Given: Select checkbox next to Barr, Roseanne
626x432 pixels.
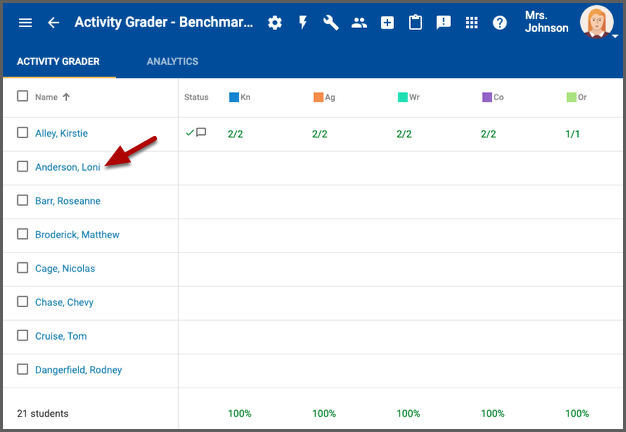Looking at the screenshot, I should 23,201.
